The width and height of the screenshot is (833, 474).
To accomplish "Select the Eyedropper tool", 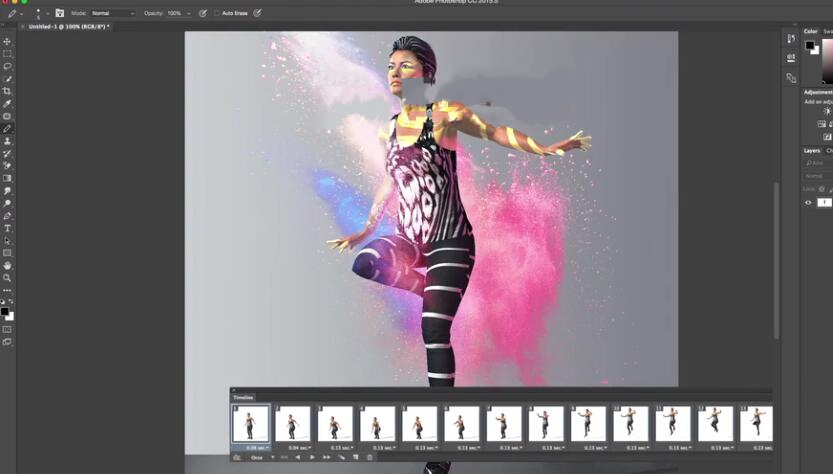I will (x=7, y=104).
